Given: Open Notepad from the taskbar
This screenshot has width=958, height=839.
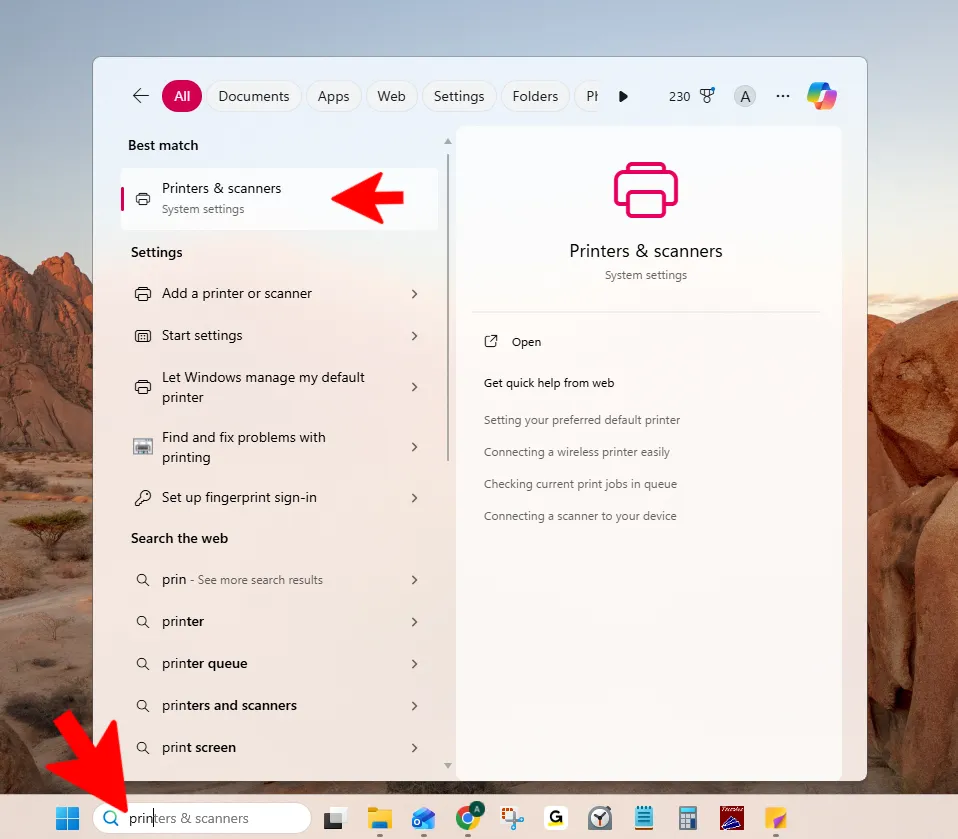Looking at the screenshot, I should click(644, 818).
